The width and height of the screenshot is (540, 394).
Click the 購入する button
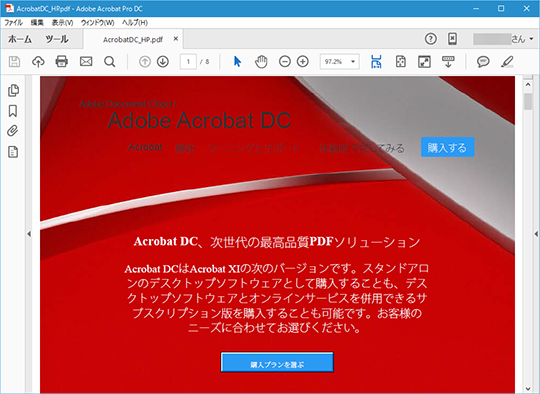tap(447, 147)
